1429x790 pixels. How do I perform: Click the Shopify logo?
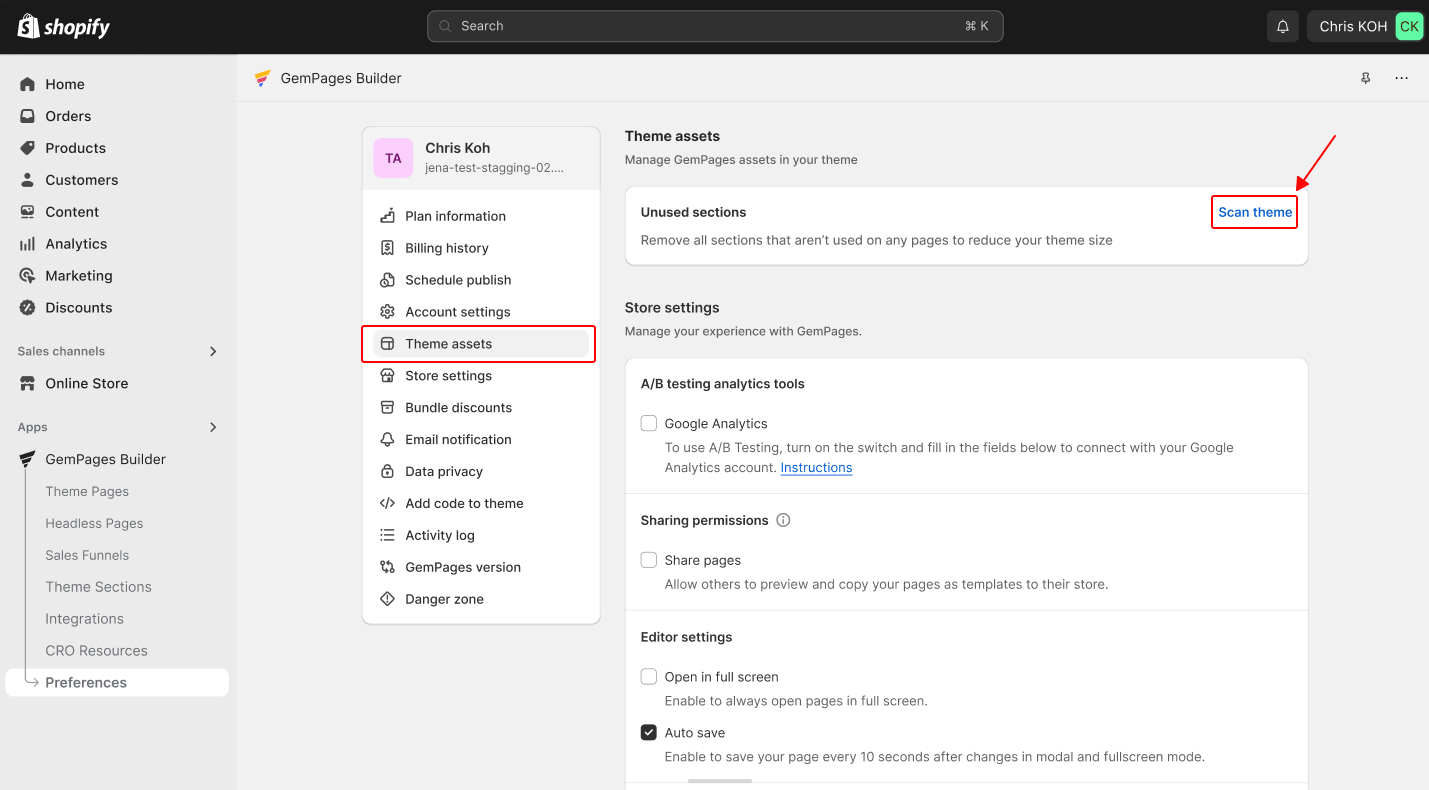(64, 27)
